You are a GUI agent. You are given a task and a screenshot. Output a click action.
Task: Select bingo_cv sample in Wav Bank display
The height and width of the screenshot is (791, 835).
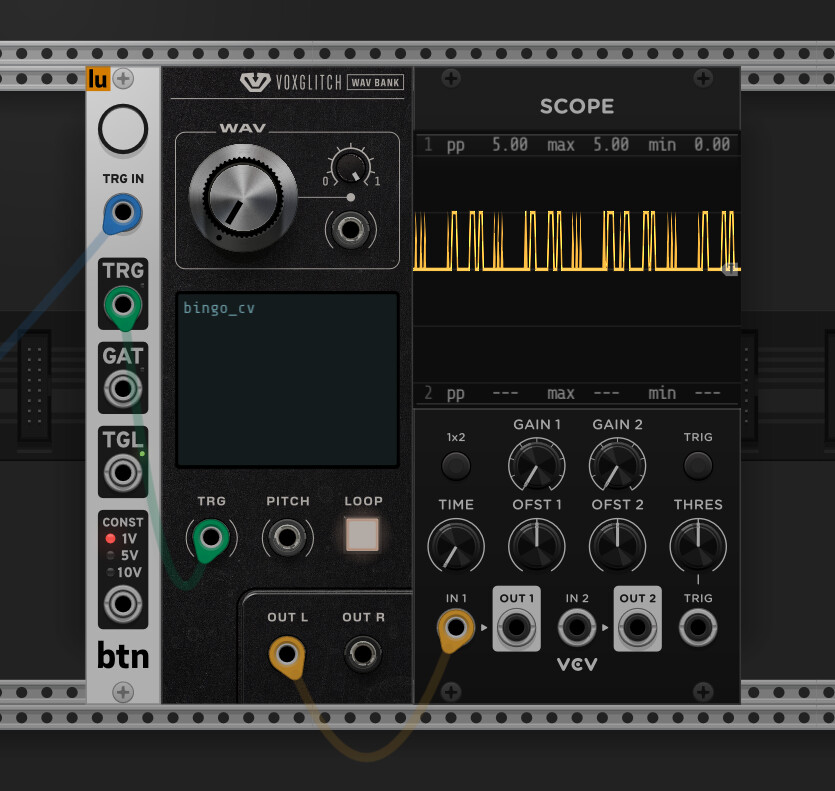click(219, 308)
